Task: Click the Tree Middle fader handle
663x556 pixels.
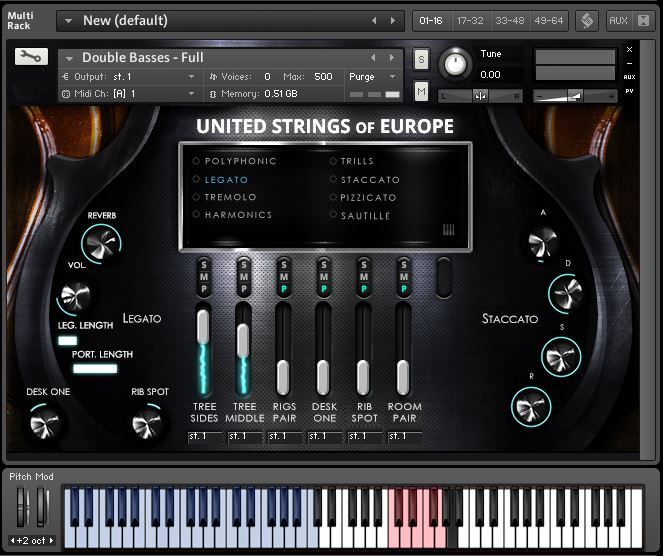Action: (243, 341)
